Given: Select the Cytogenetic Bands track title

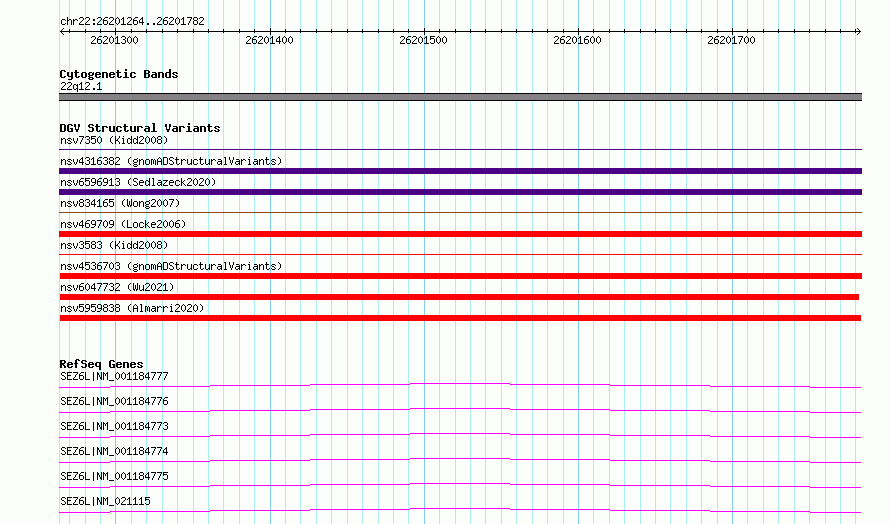Looking at the screenshot, I should tap(119, 74).
